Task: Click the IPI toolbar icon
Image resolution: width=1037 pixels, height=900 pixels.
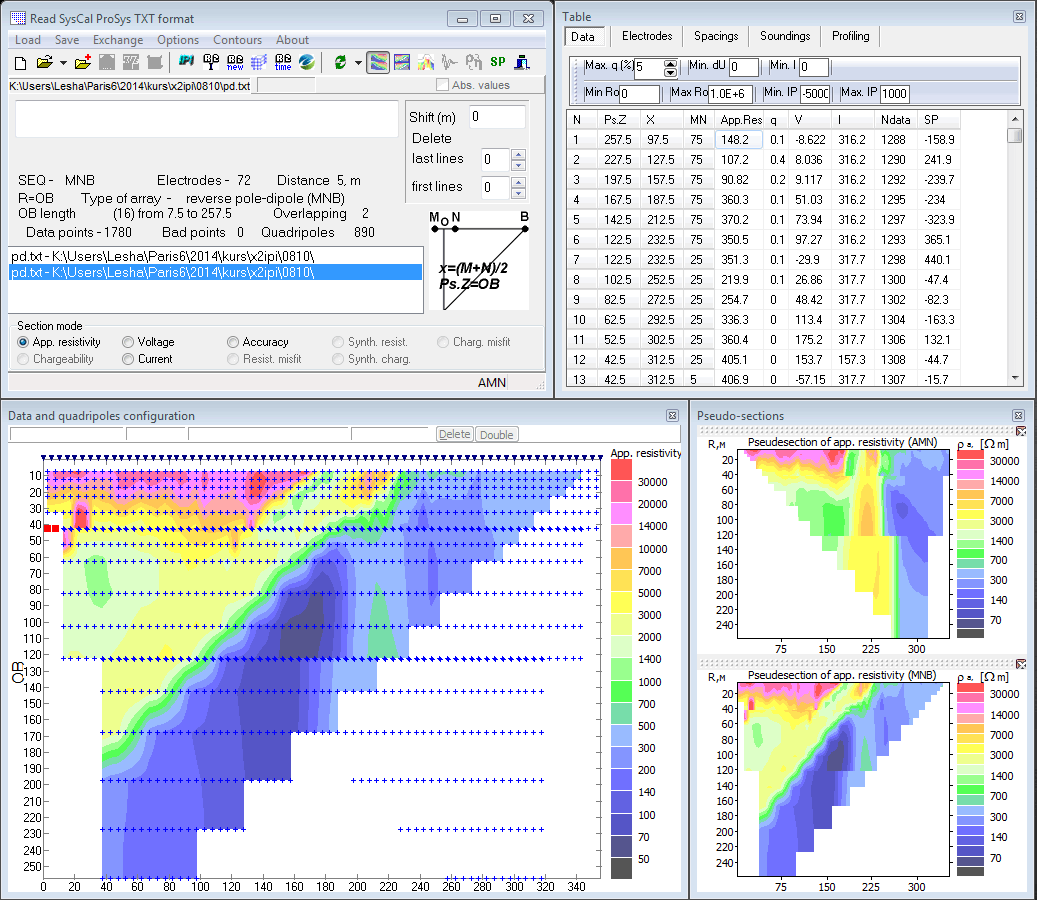Action: click(186, 62)
